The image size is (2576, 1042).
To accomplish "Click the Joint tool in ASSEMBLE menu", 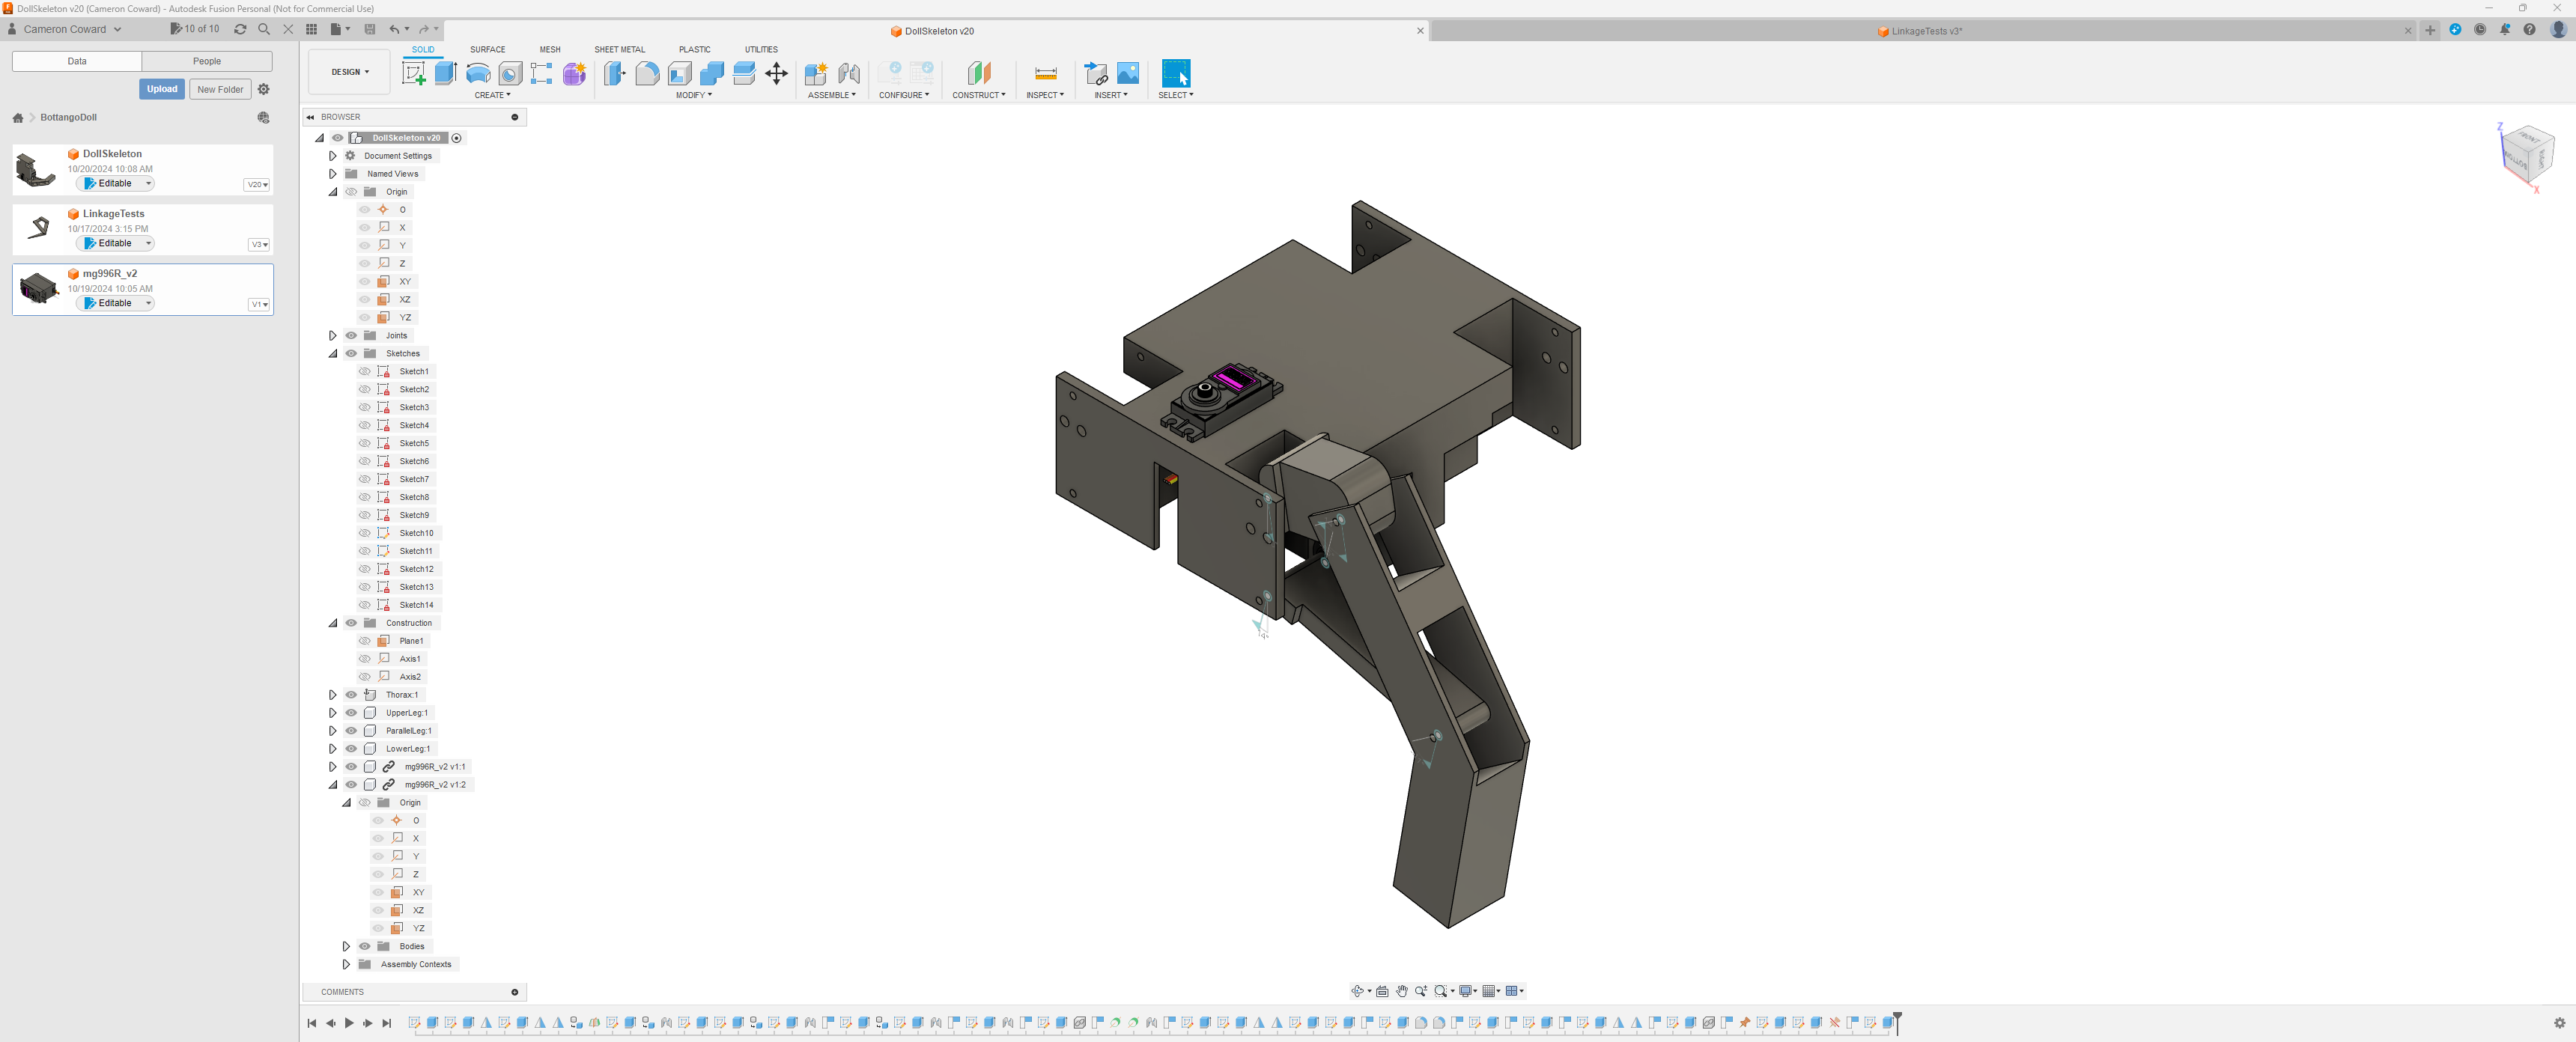I will [848, 74].
